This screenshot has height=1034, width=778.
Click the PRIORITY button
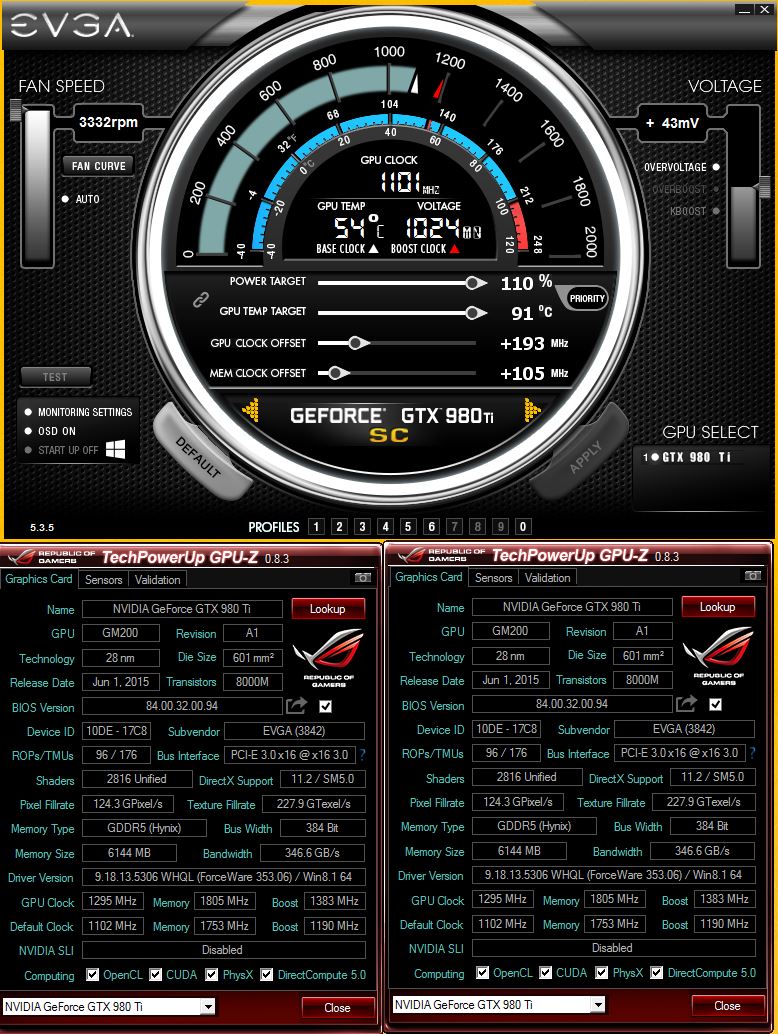click(586, 298)
